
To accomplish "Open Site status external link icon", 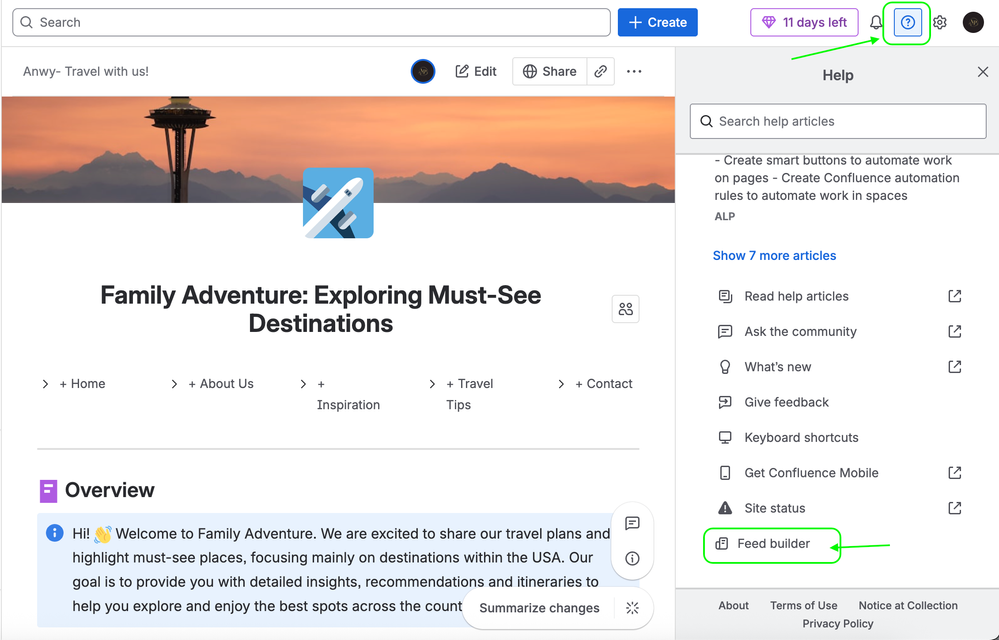I will click(x=954, y=508).
